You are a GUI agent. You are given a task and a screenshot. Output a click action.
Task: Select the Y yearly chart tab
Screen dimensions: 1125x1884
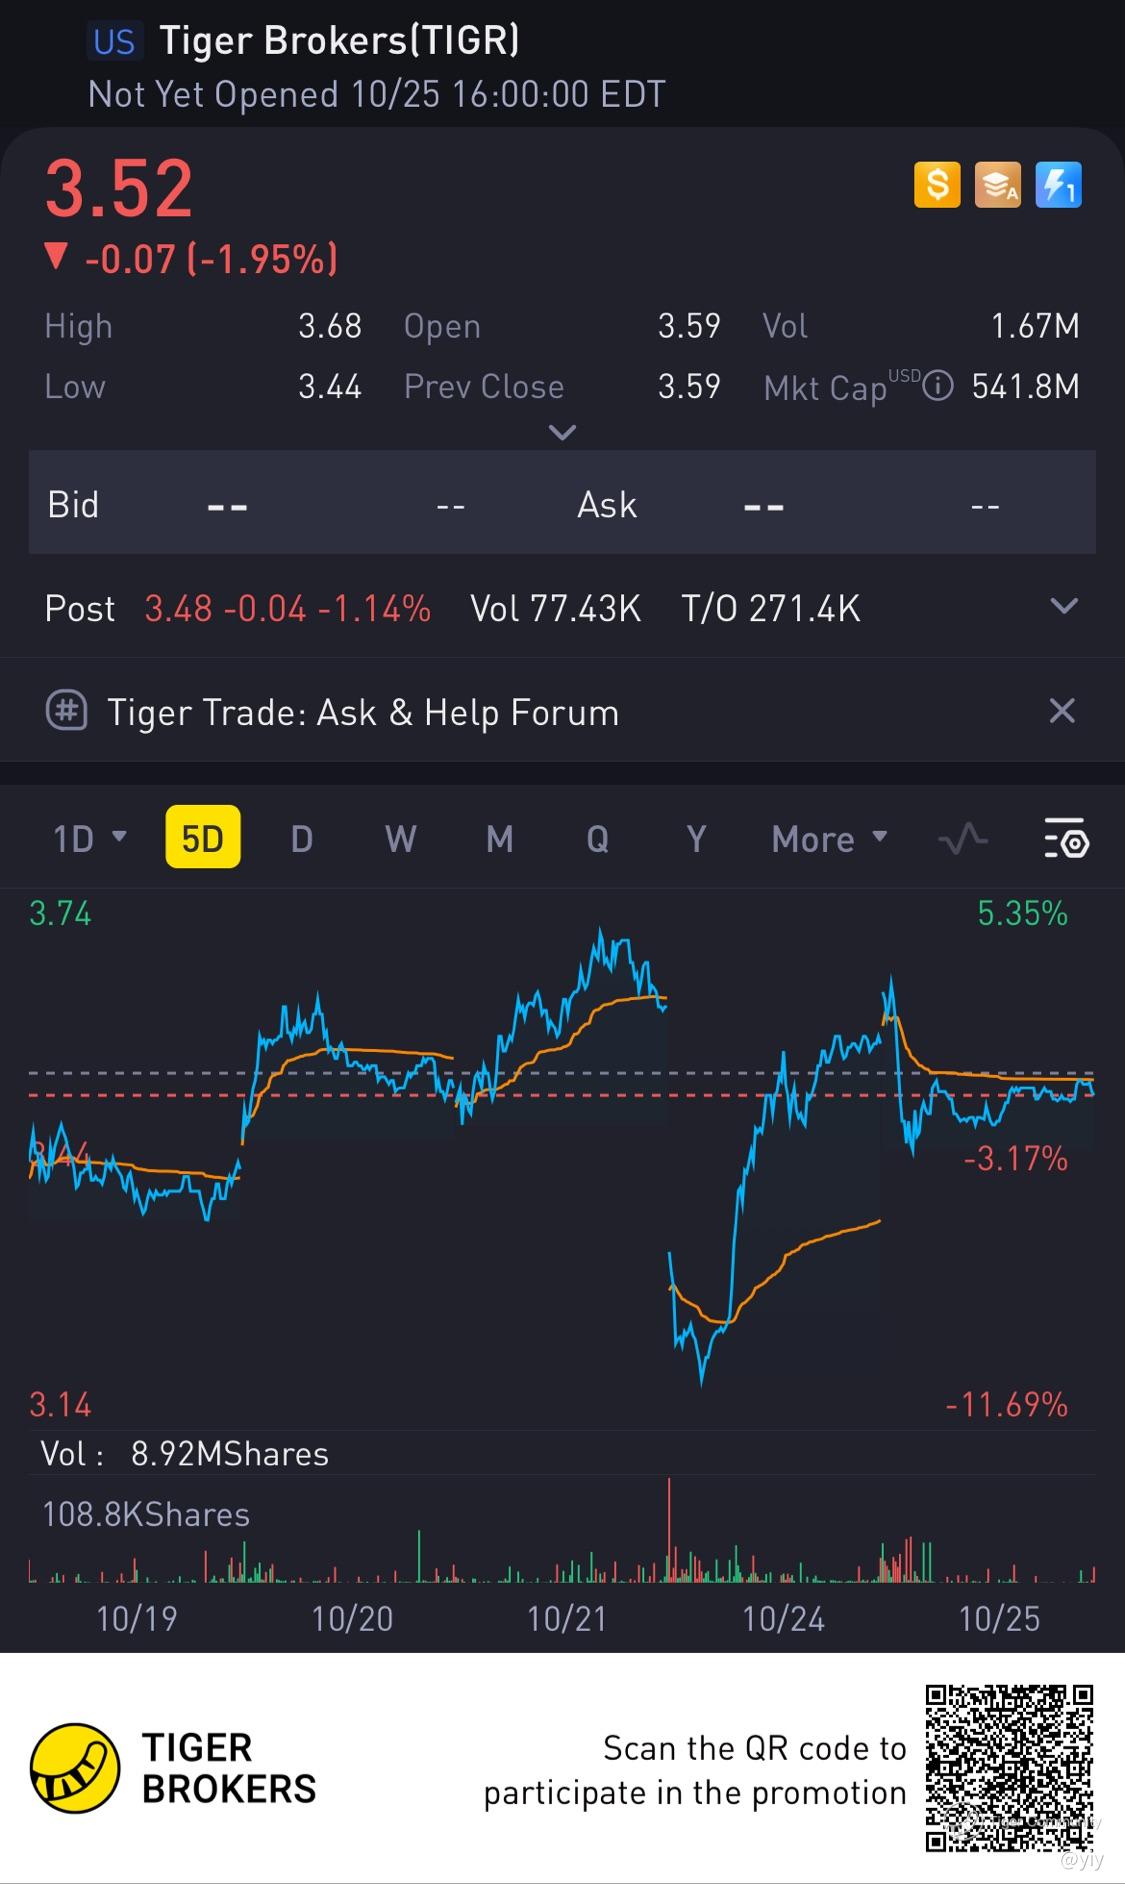coord(696,839)
